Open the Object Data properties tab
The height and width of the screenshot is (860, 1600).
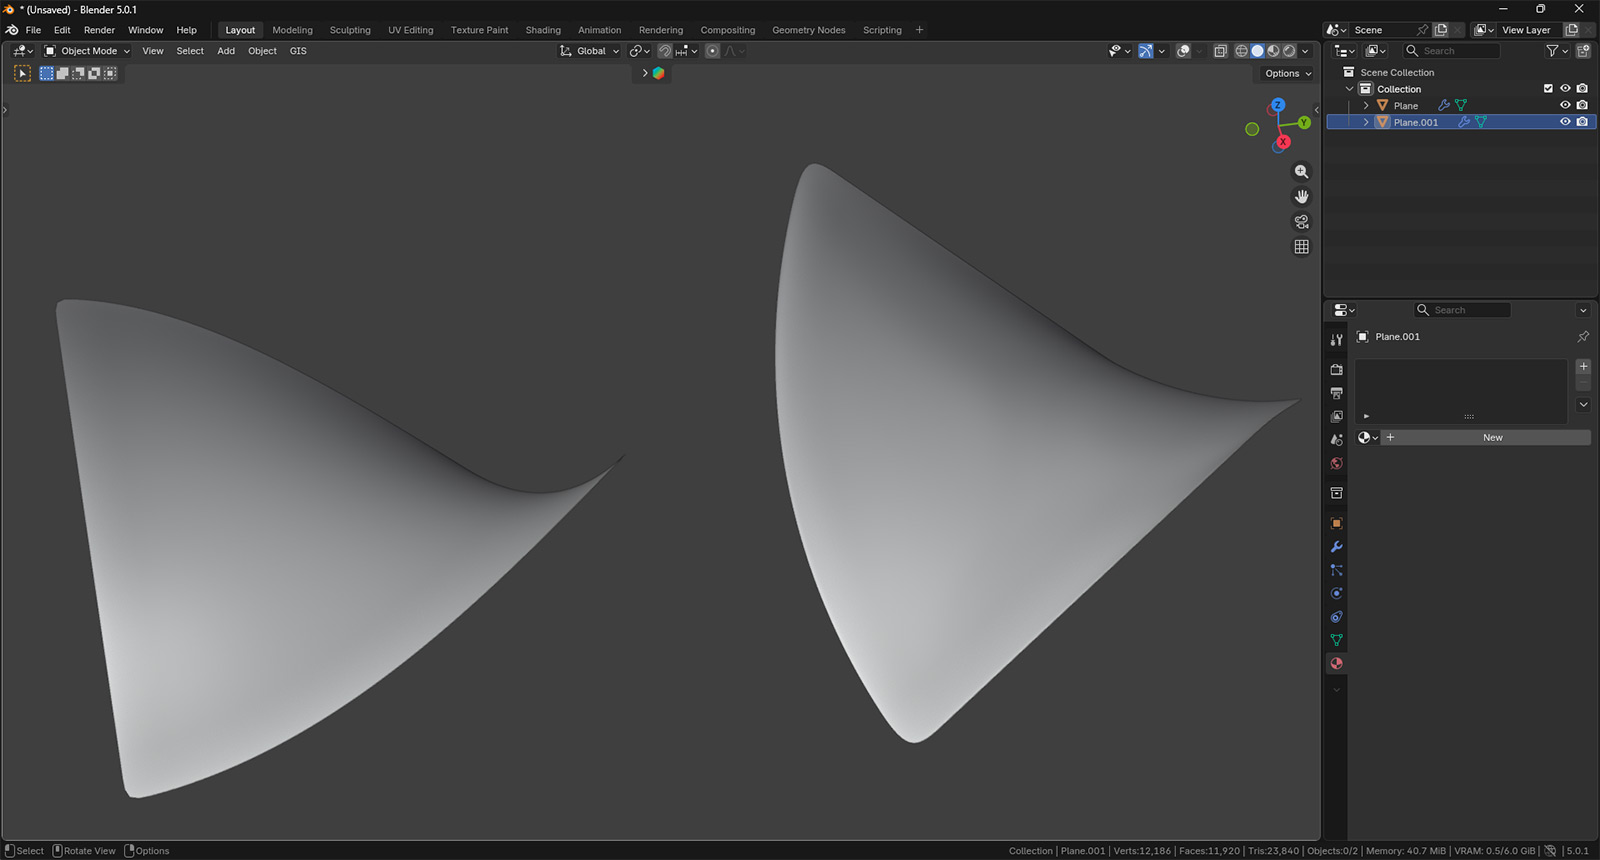1336,640
